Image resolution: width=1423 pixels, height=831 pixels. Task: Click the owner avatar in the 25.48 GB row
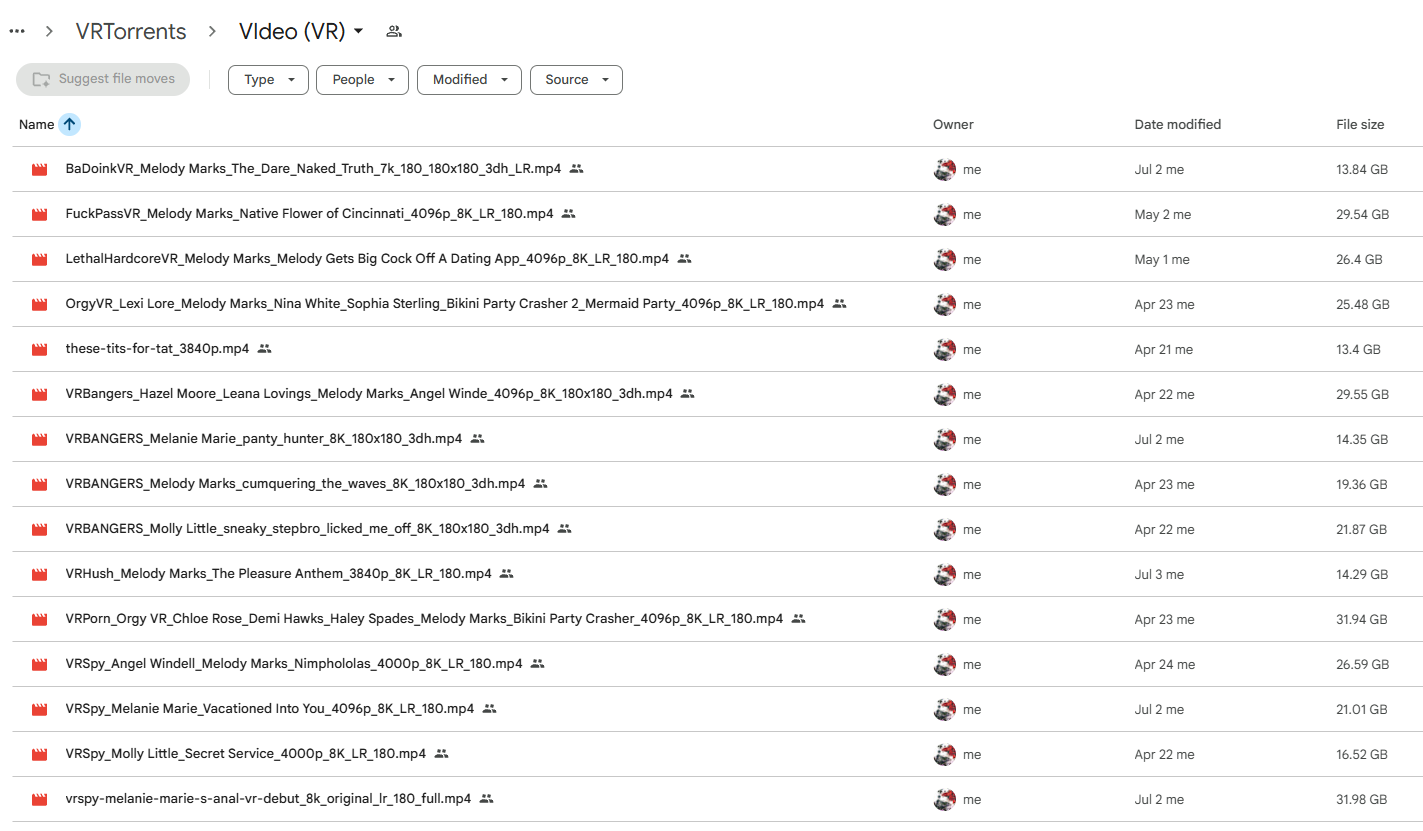pos(945,304)
